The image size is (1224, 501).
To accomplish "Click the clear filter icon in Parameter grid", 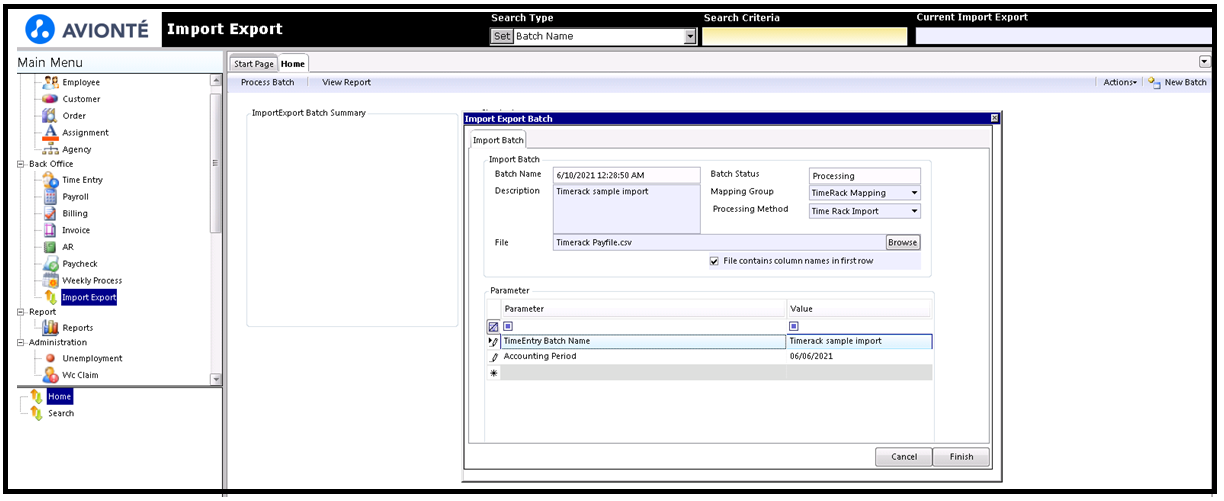I will coord(493,326).
